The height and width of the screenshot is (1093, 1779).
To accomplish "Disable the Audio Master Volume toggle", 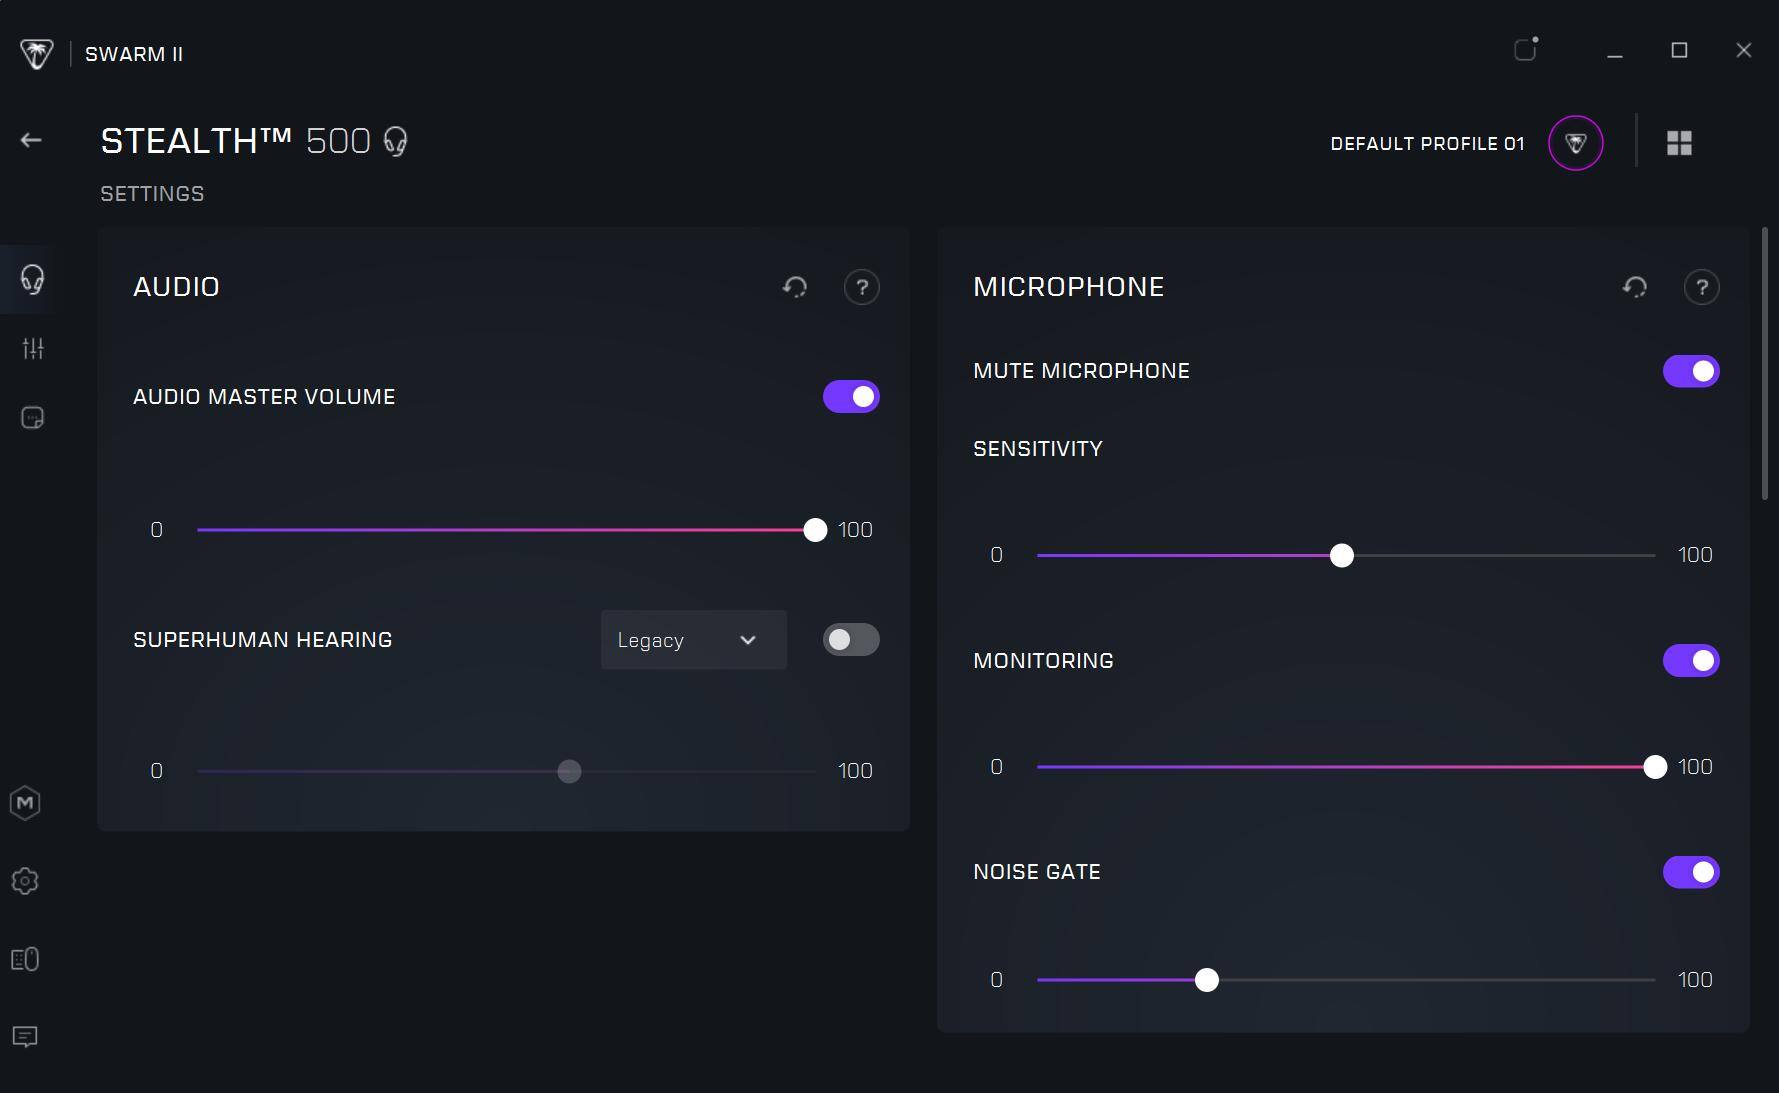I will (x=851, y=397).
